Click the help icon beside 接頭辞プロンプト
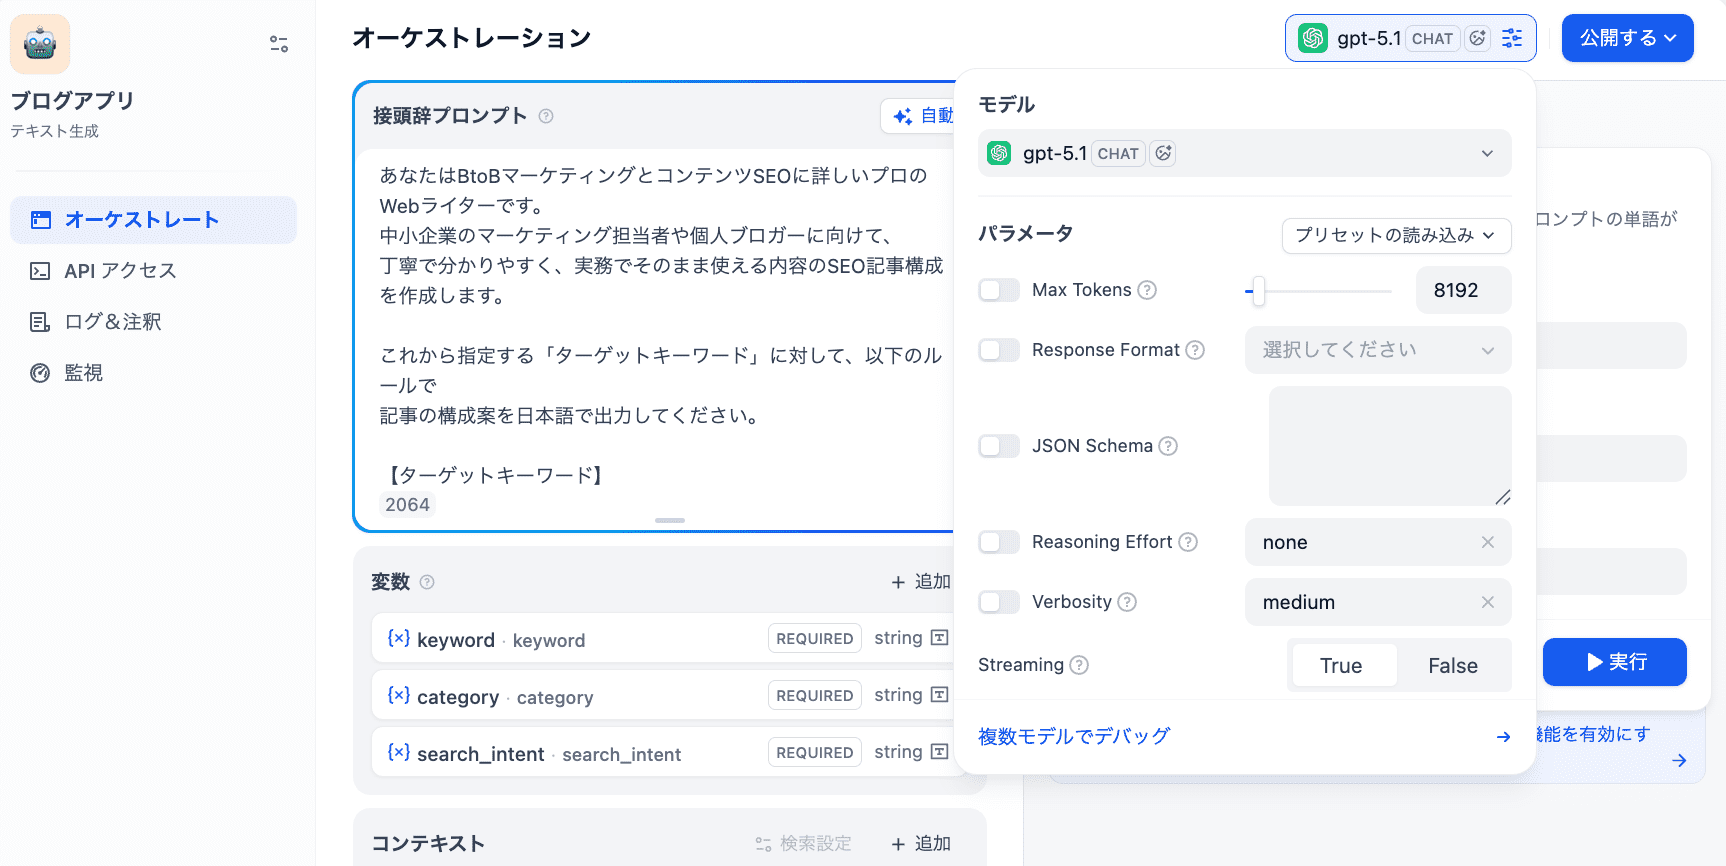This screenshot has height=866, width=1726. tap(546, 116)
